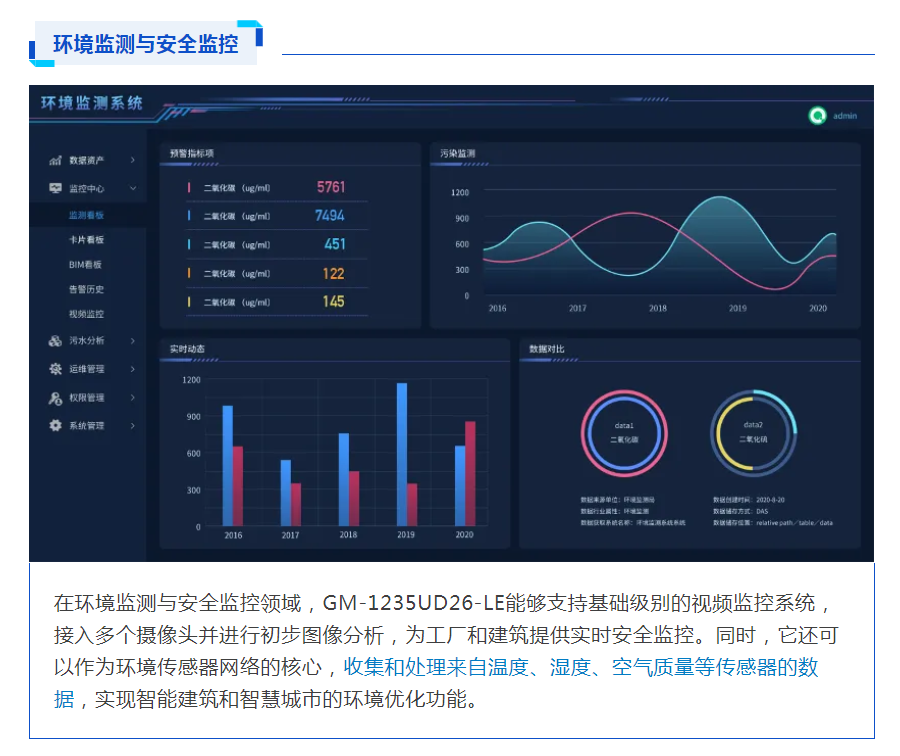Click the 运维管理 gear icon
900x756 pixels.
click(55, 369)
